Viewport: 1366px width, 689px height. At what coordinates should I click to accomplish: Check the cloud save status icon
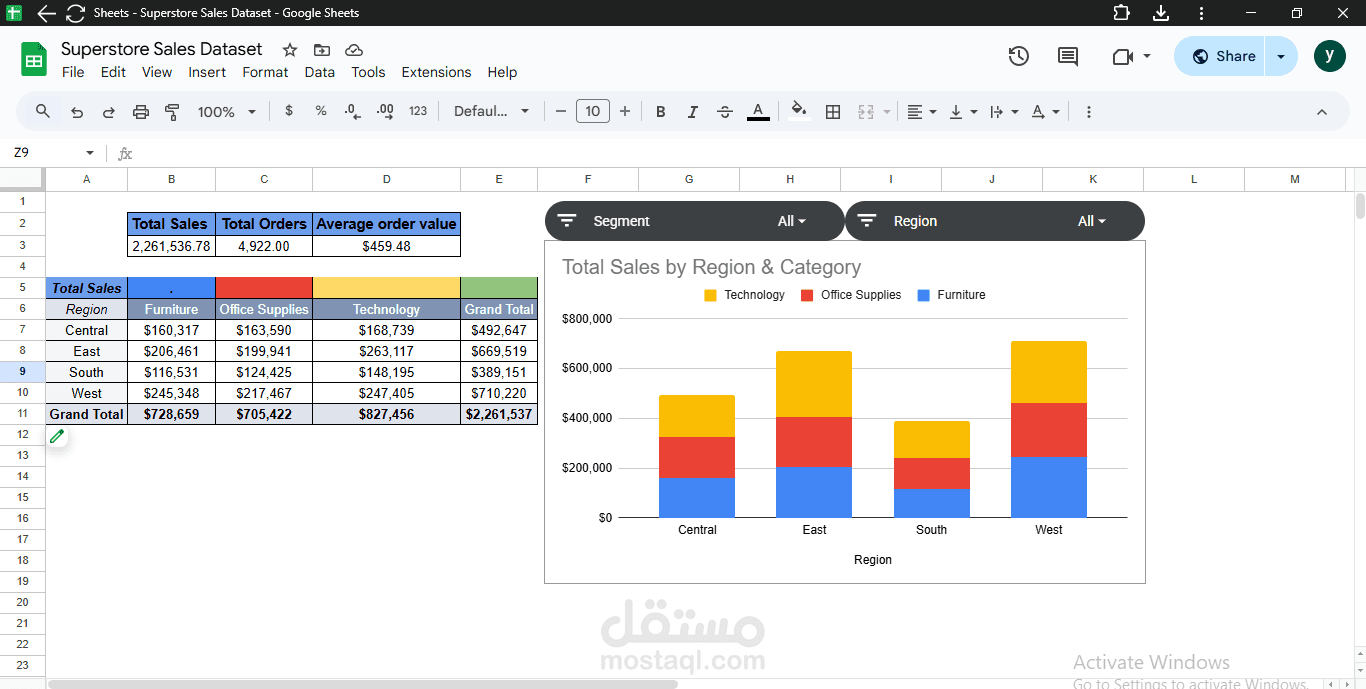[x=353, y=50]
